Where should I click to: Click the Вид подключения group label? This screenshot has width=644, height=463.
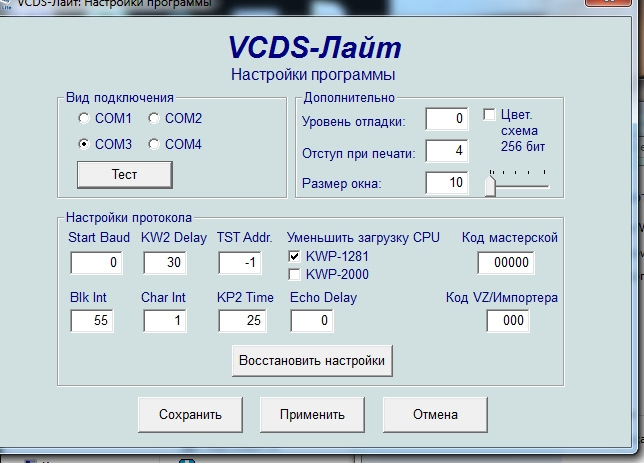[120, 98]
